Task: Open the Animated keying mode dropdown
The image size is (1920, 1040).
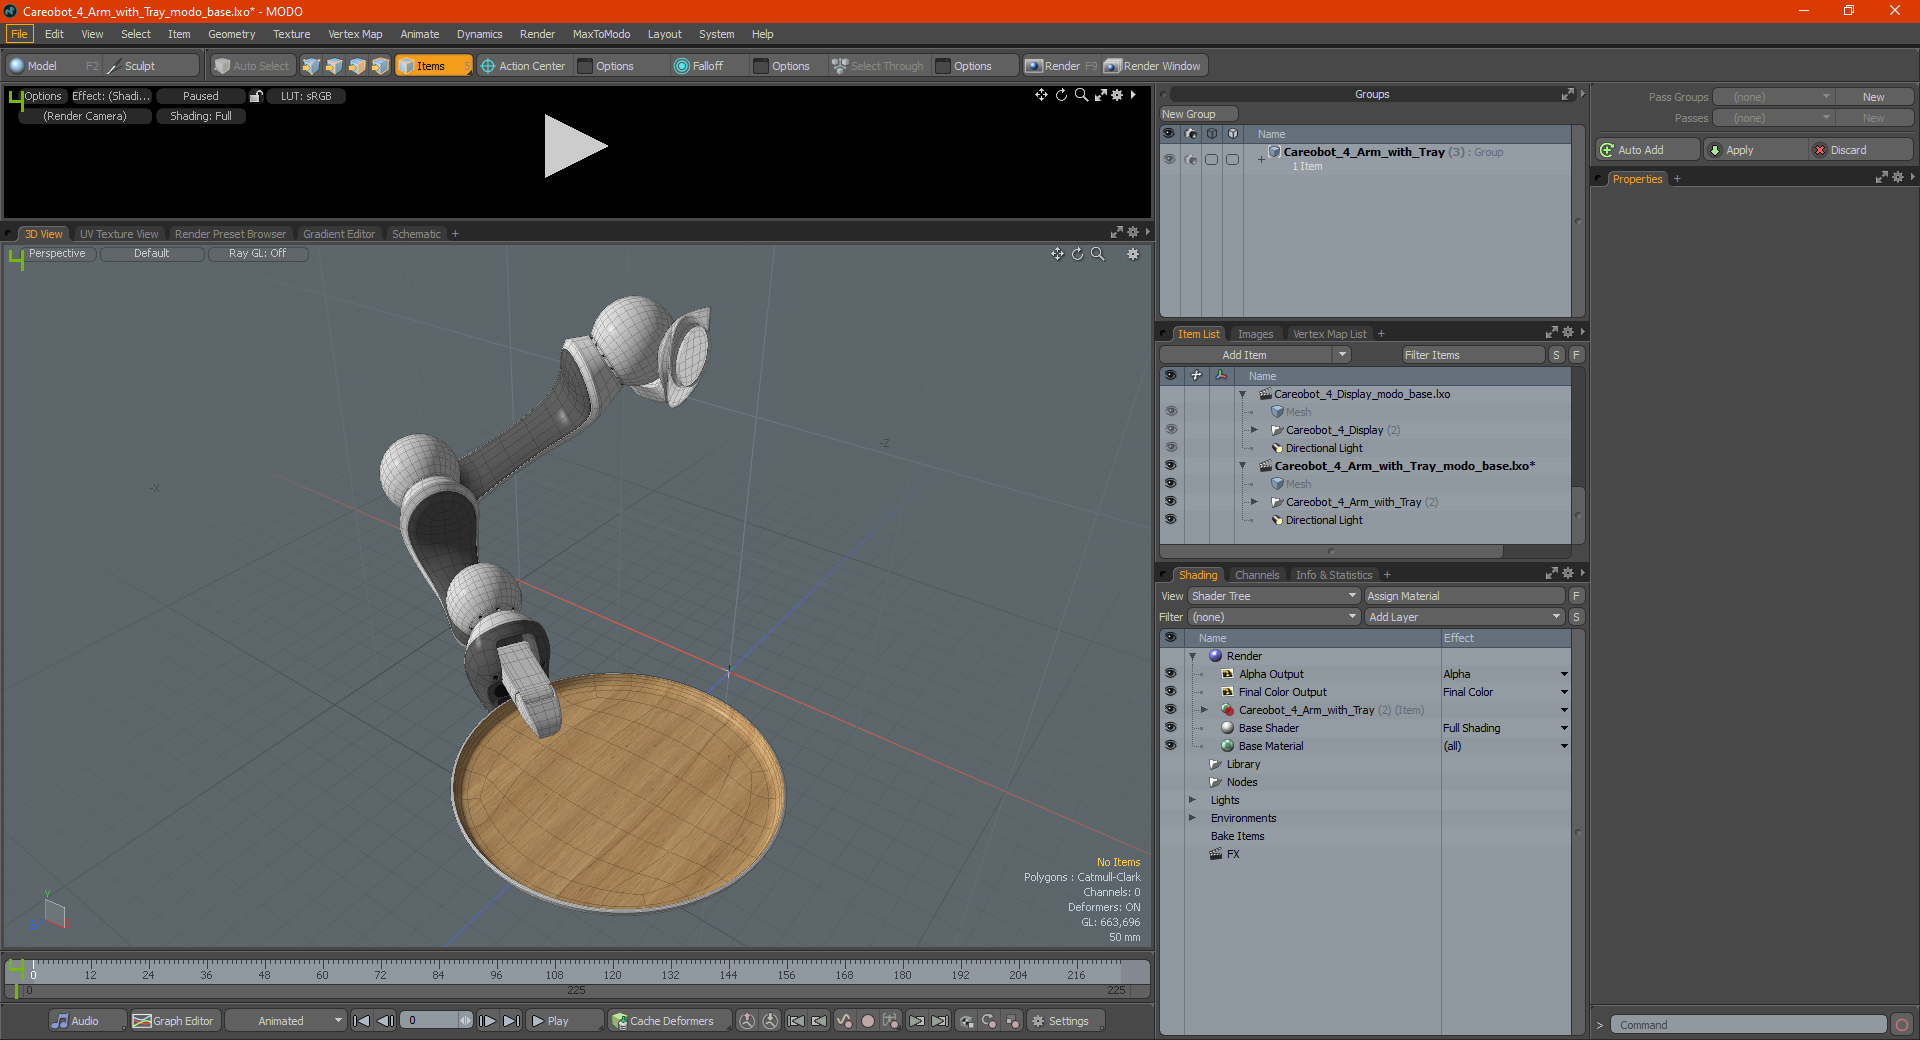Action: [x=285, y=1021]
